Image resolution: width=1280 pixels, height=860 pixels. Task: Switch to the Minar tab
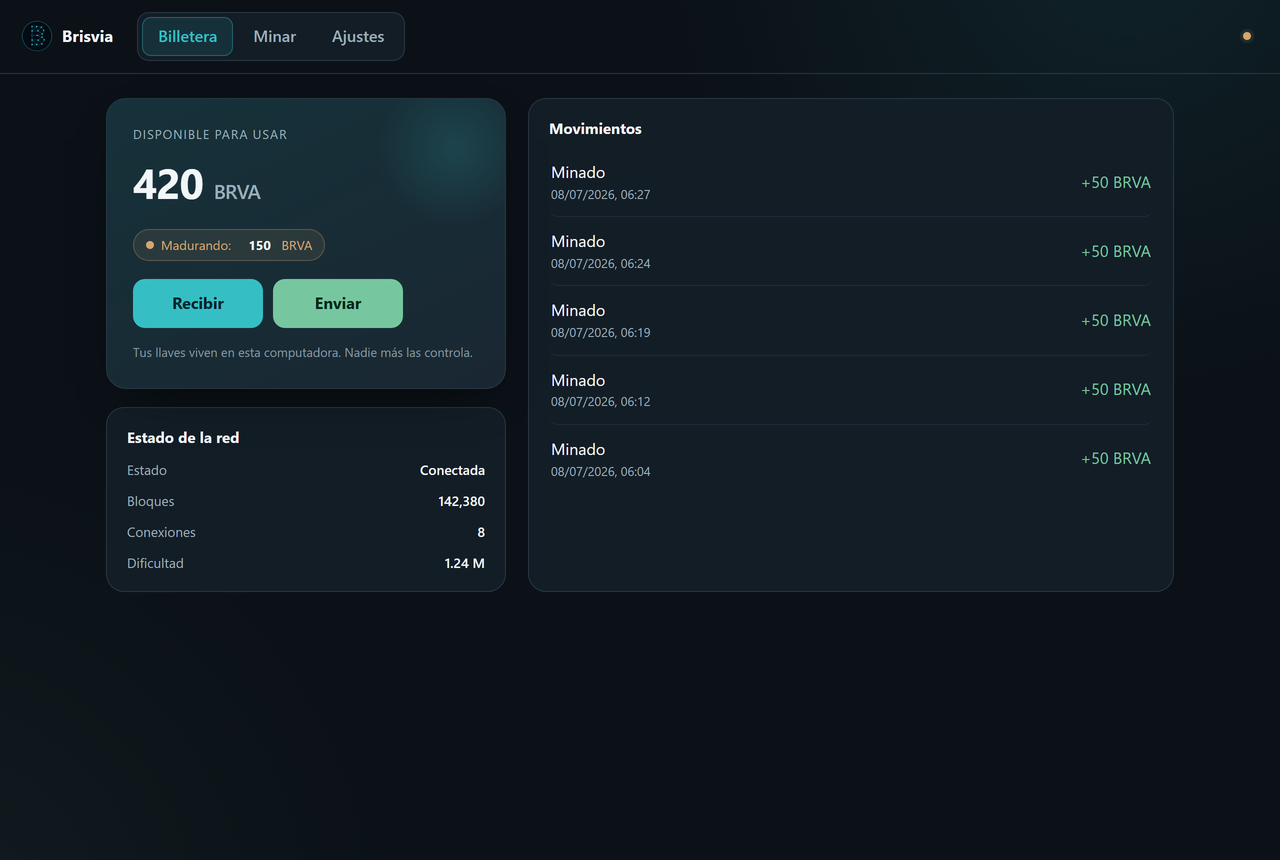(x=274, y=37)
